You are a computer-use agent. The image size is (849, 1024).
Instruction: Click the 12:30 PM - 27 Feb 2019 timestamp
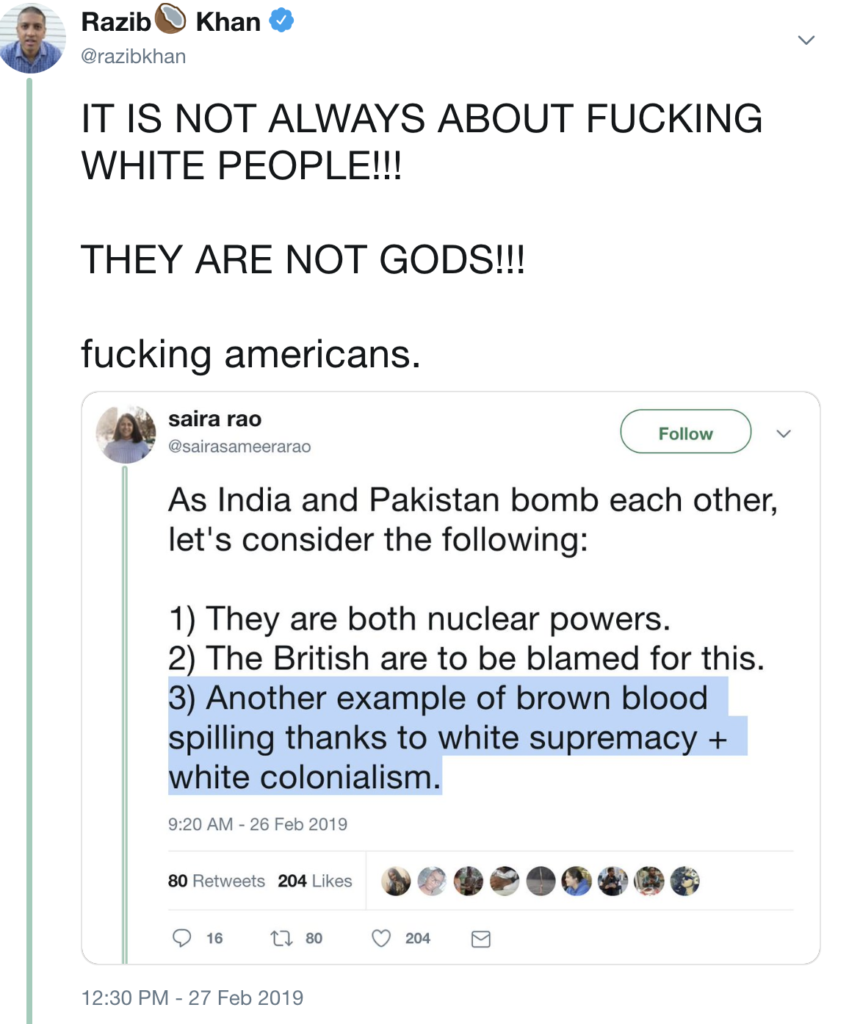pos(191,997)
